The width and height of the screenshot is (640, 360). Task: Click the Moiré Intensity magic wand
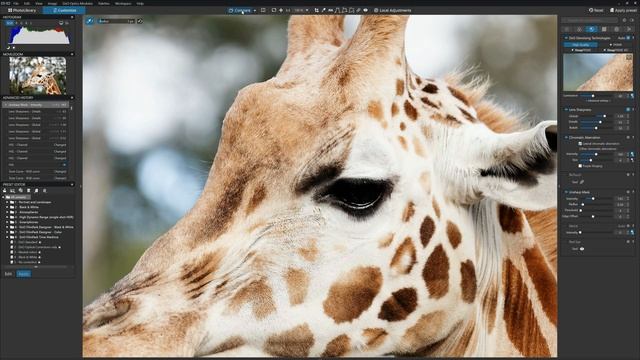(632, 232)
